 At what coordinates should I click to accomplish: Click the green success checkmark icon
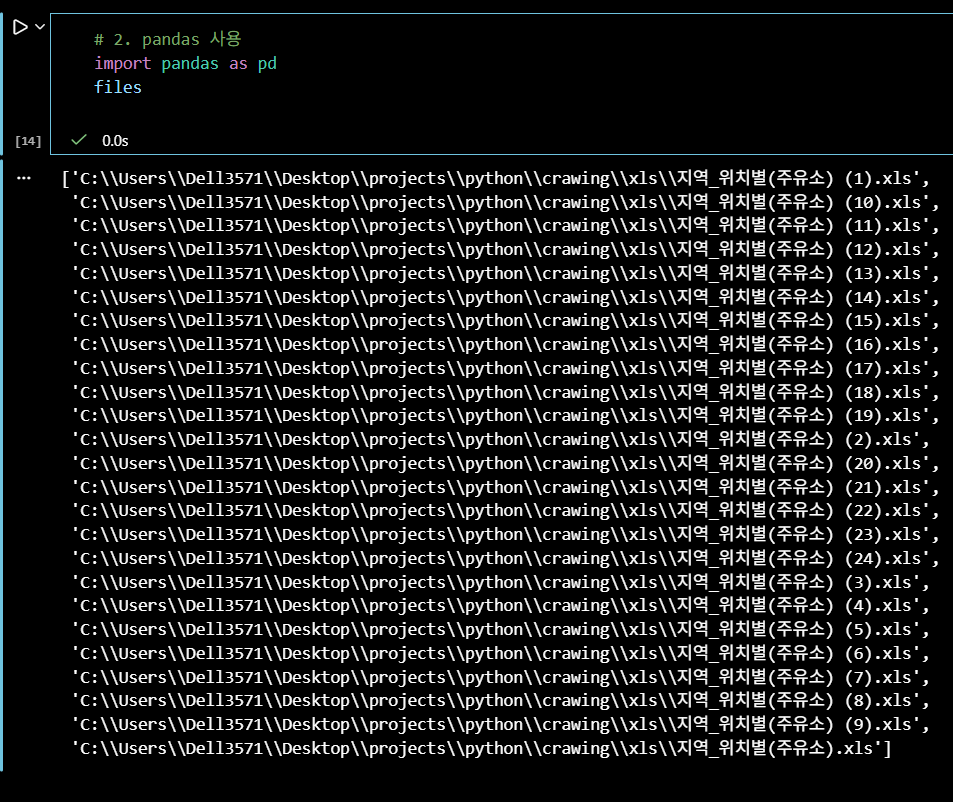(78, 140)
